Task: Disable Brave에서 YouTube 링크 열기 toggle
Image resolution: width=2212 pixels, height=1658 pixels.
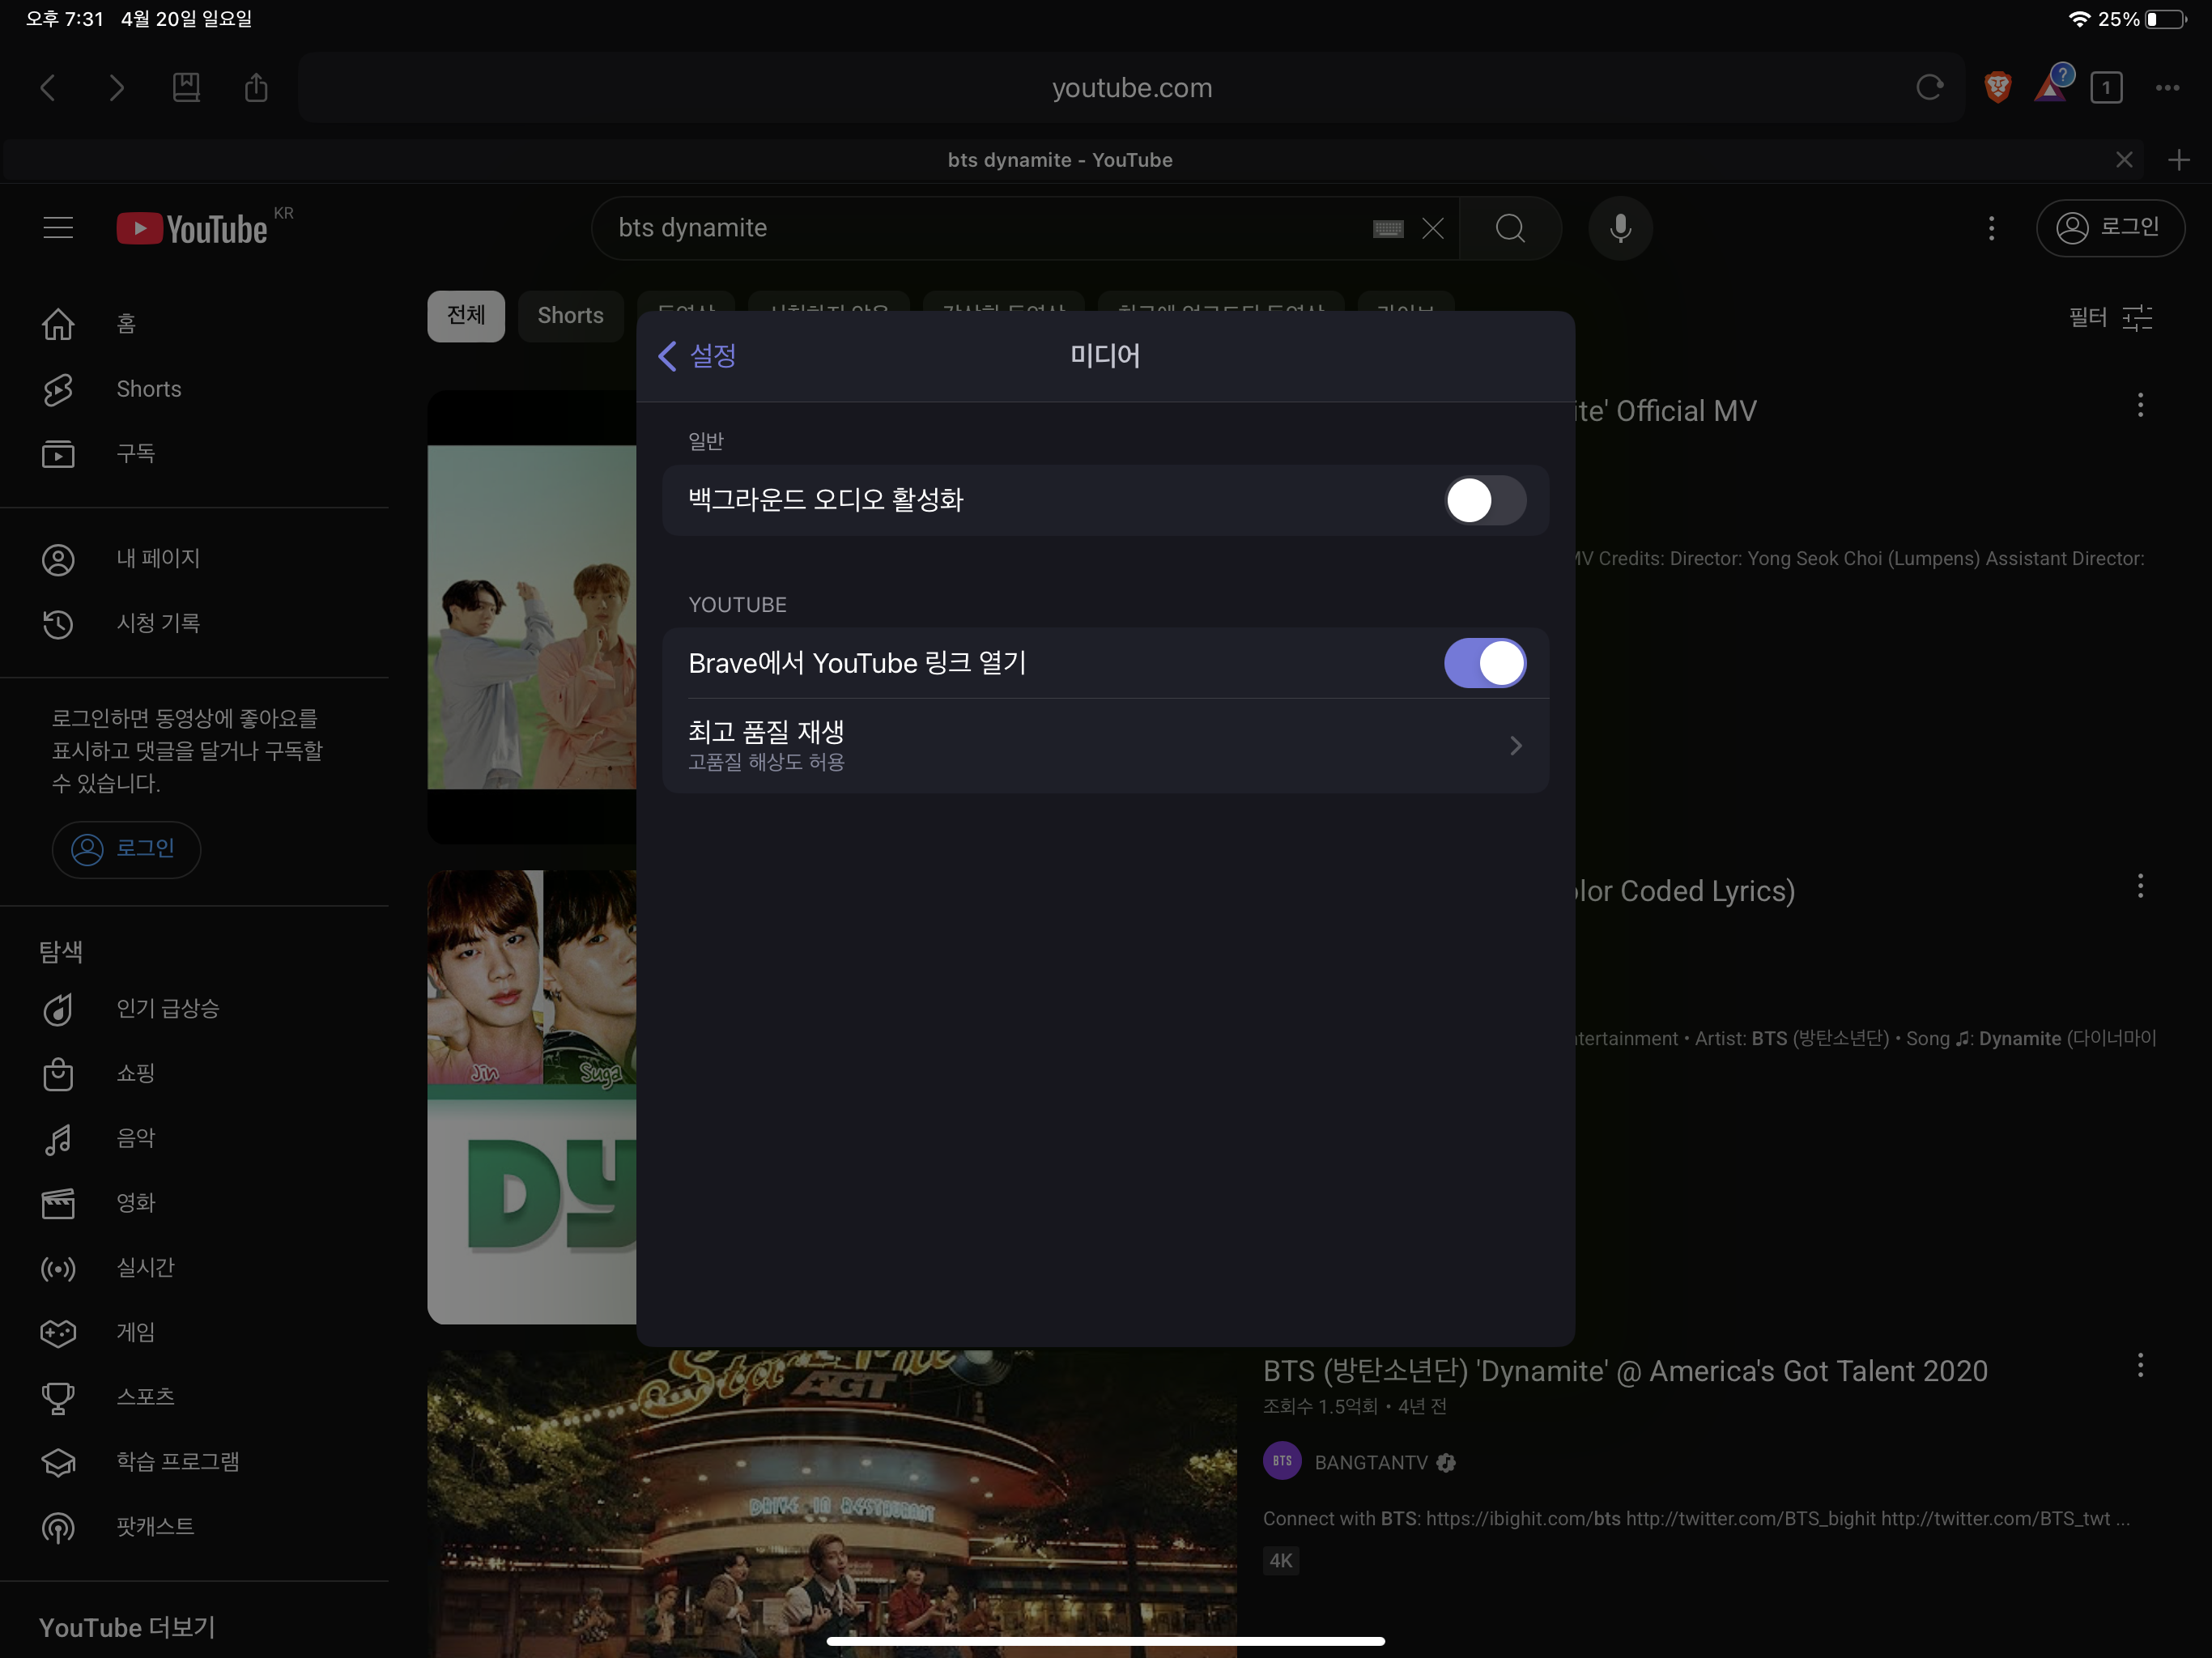Action: pyautogui.click(x=1484, y=663)
